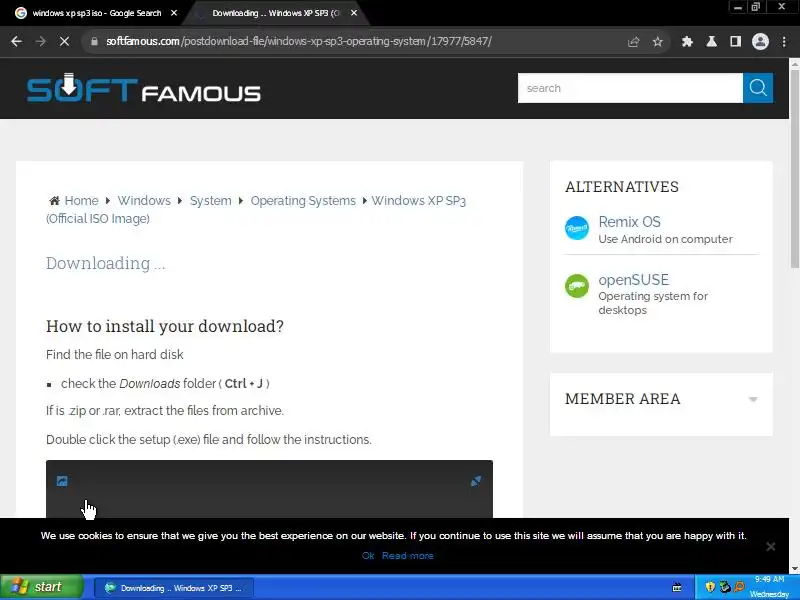Click the right icon in the dark video box
800x600 pixels.
(476, 481)
